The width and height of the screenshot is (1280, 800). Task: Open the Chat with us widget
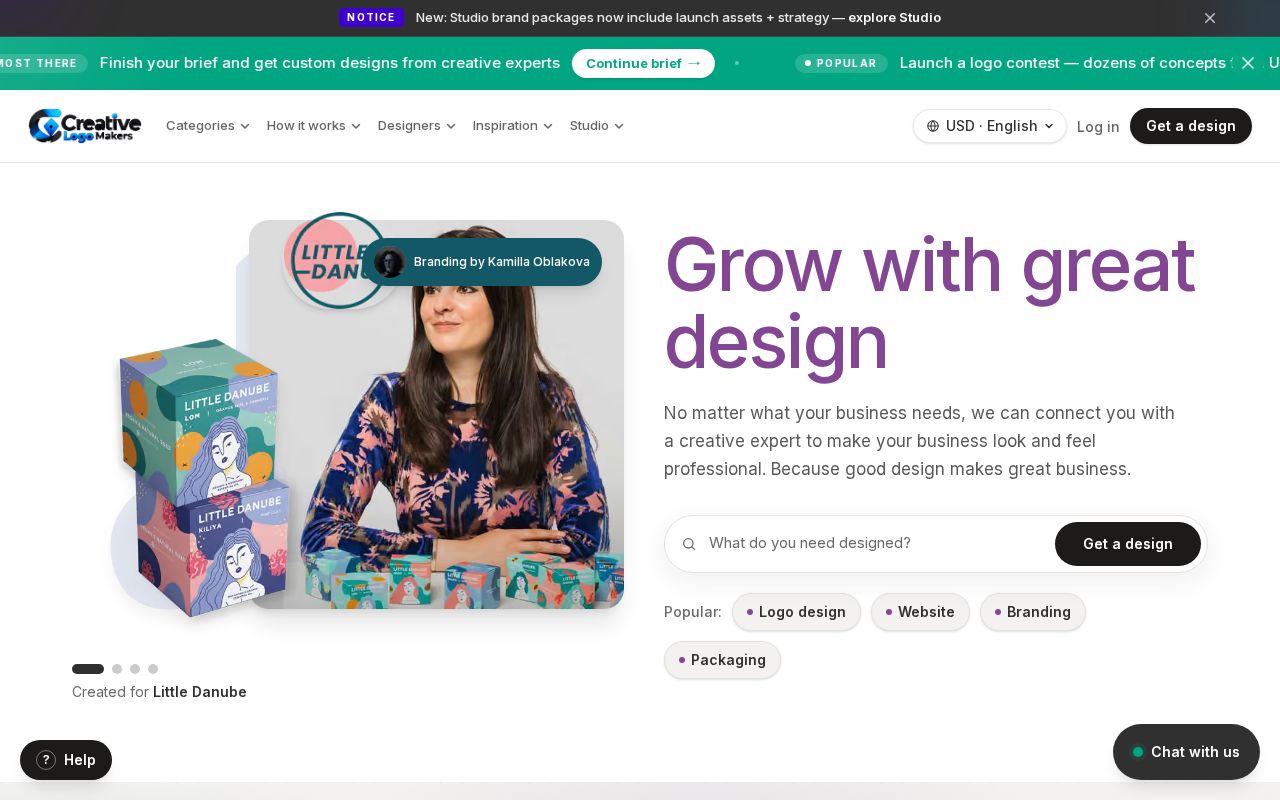(1186, 752)
